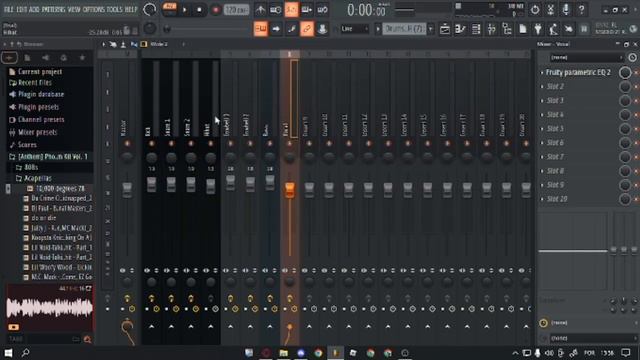
Task: Open the PATTERNS menu
Action: pyautogui.click(x=53, y=9)
